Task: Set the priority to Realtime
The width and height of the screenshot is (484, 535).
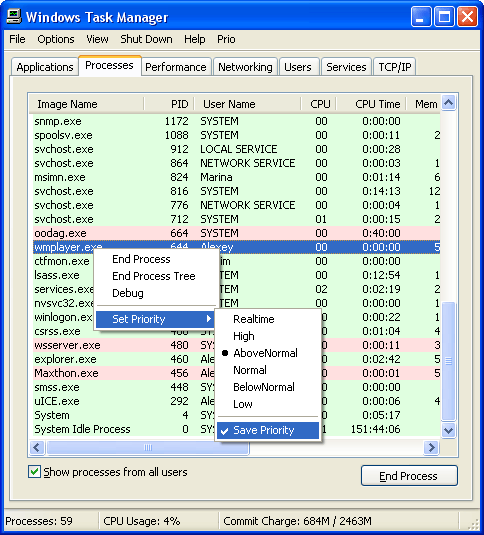Action: tap(253, 319)
